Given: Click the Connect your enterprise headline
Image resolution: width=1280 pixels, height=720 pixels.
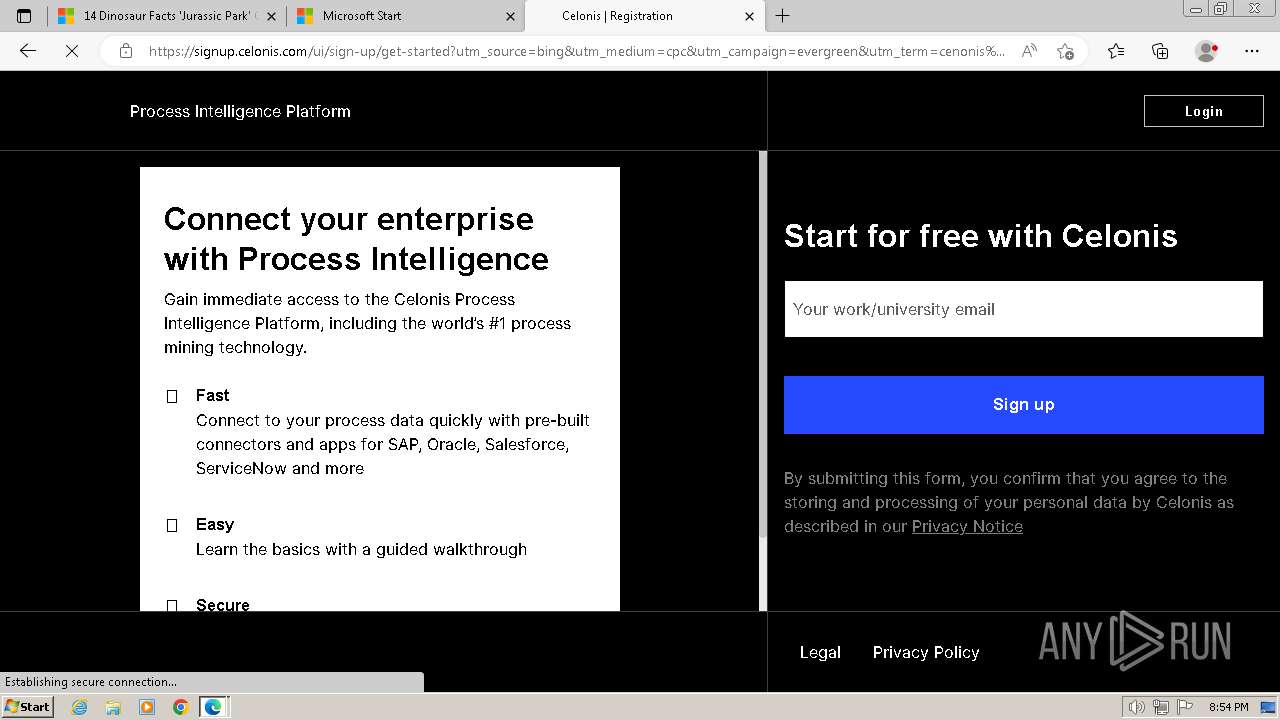Looking at the screenshot, I should [356, 239].
